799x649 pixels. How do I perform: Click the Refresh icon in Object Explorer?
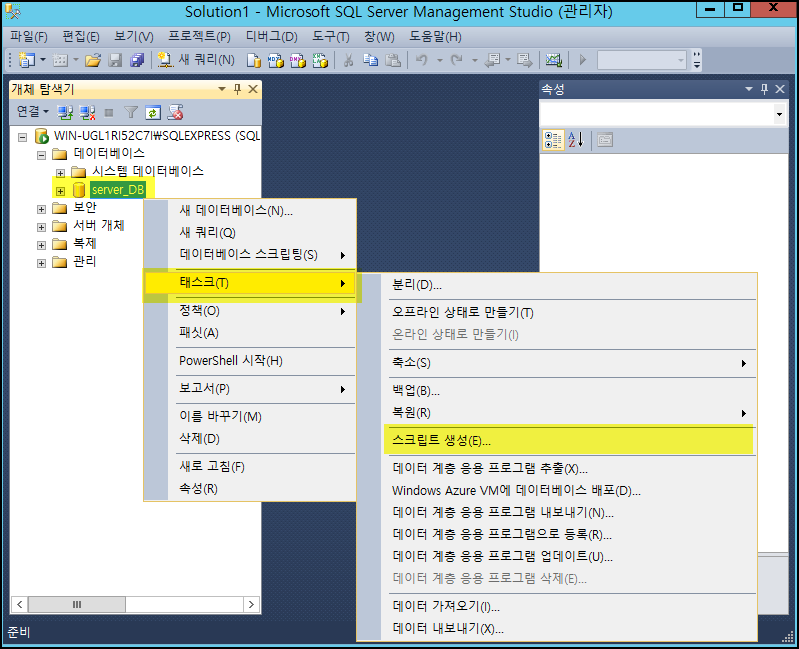[x=153, y=112]
